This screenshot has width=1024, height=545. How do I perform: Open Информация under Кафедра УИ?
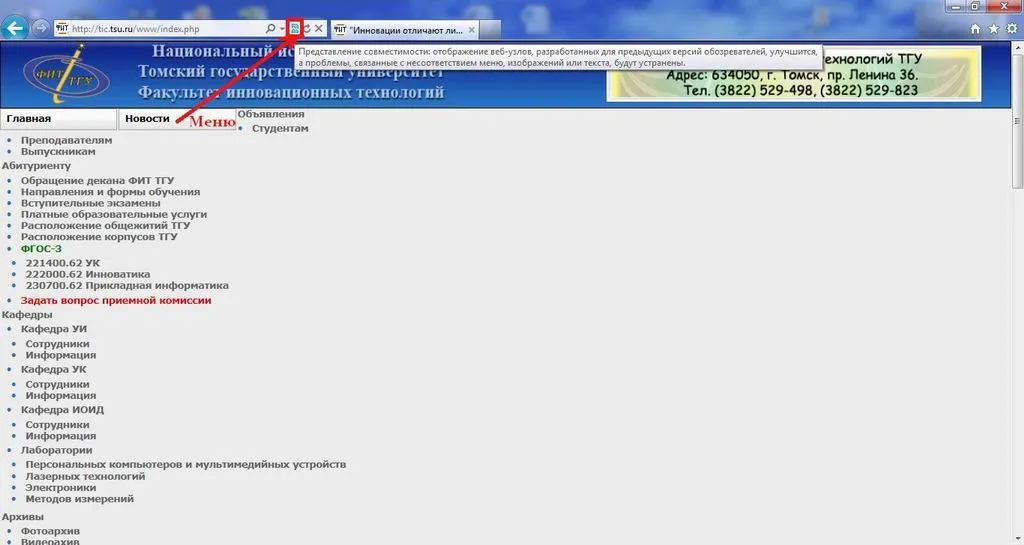click(x=61, y=355)
